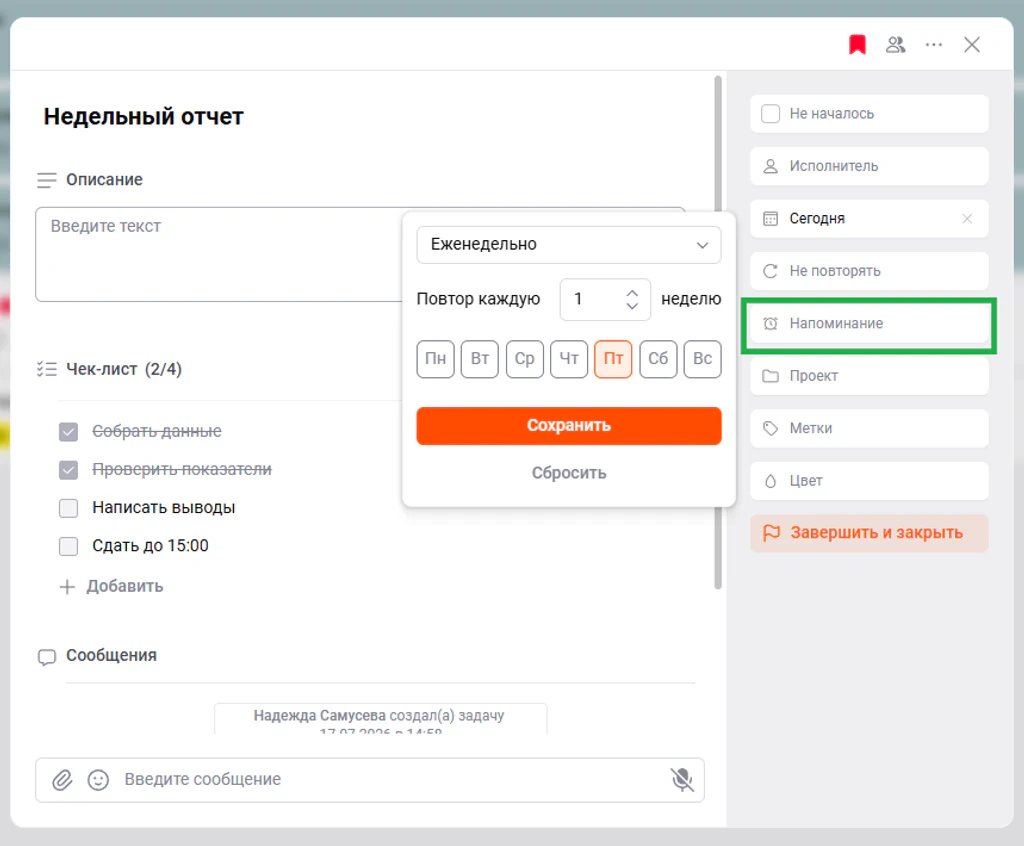The image size is (1024, 846).
Task: Click the Написать выводы item text
Action: [x=163, y=508]
